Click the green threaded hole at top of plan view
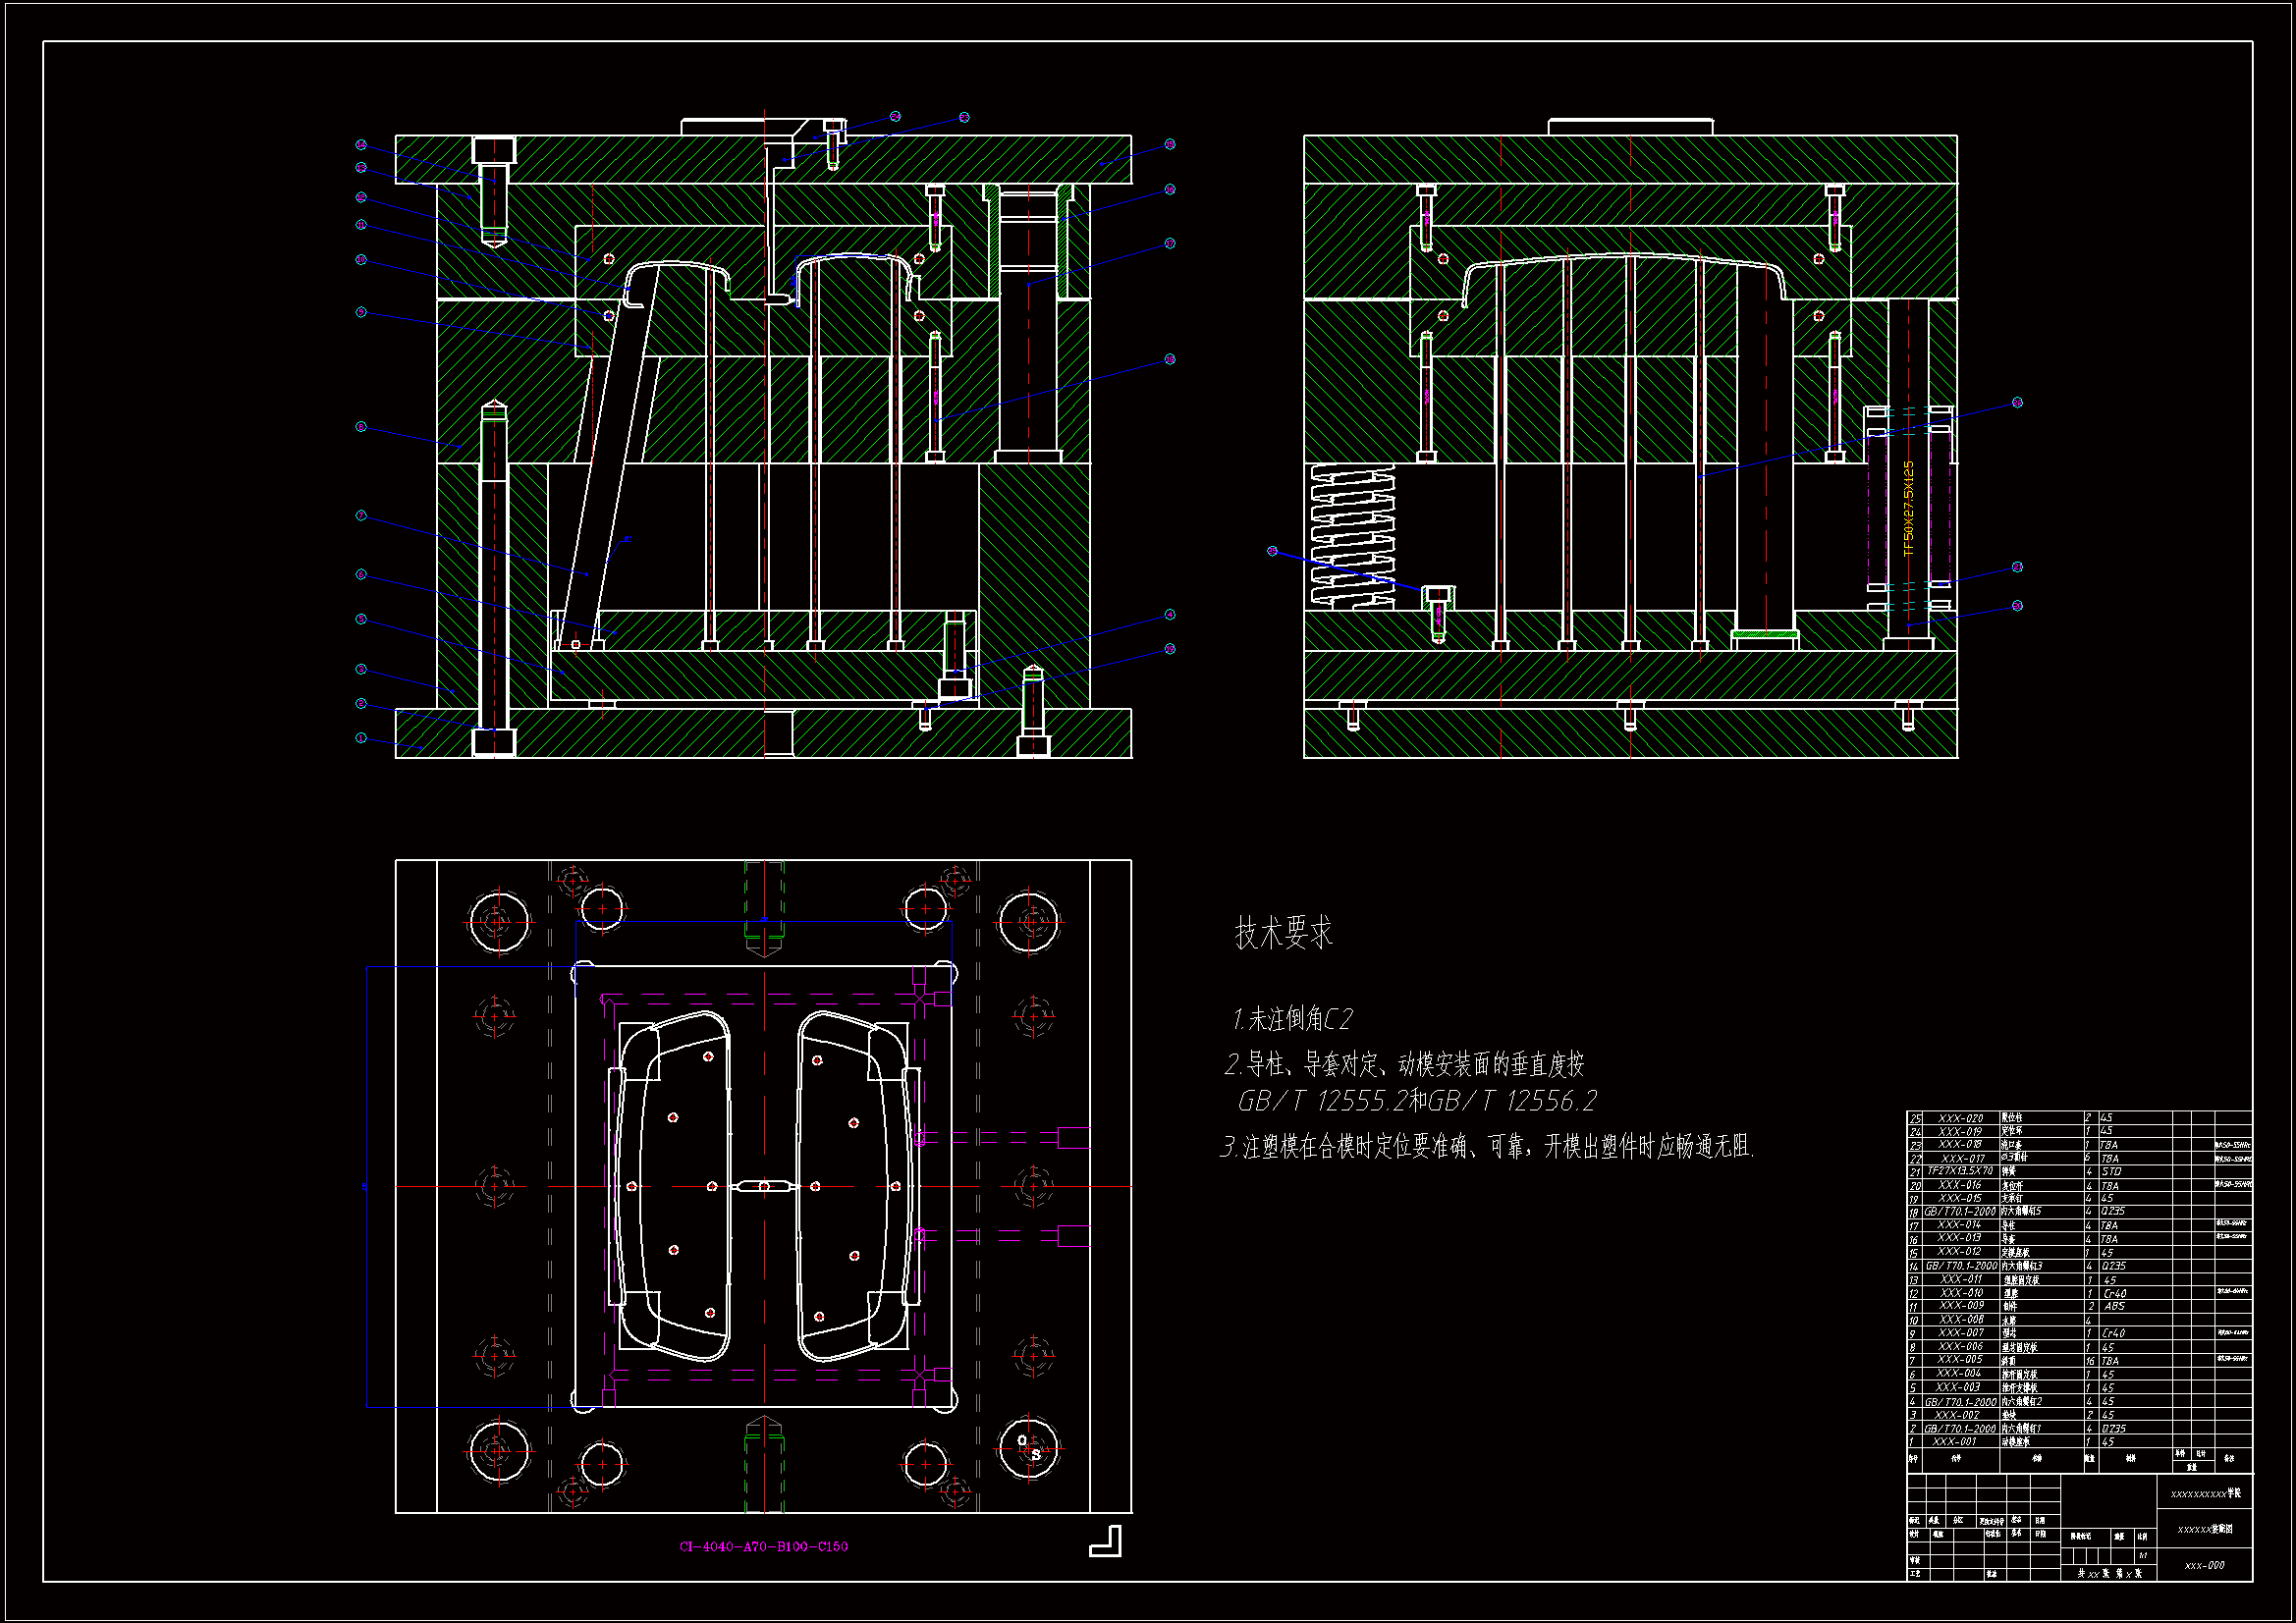Viewport: 2296px width, 1623px height. pos(764,905)
